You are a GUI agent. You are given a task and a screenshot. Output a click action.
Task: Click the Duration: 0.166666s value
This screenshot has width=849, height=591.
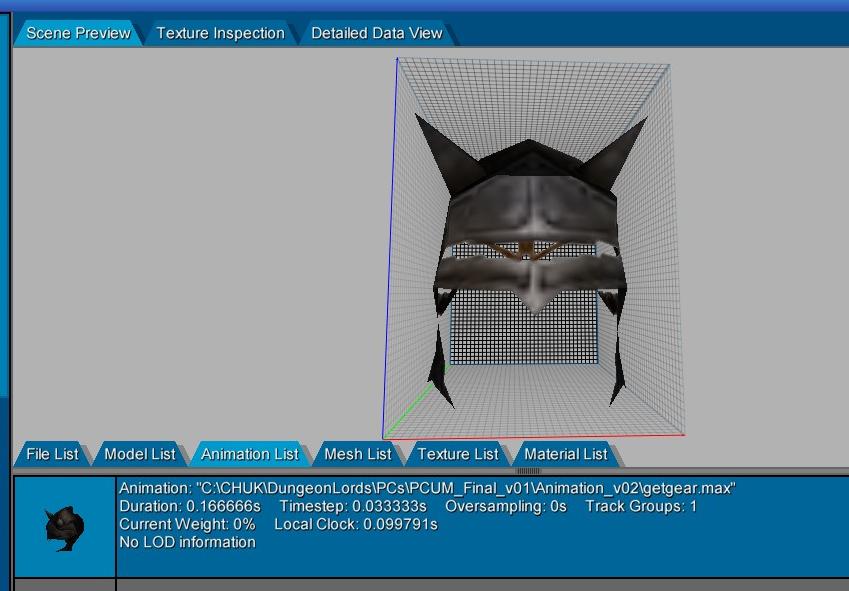click(x=190, y=507)
